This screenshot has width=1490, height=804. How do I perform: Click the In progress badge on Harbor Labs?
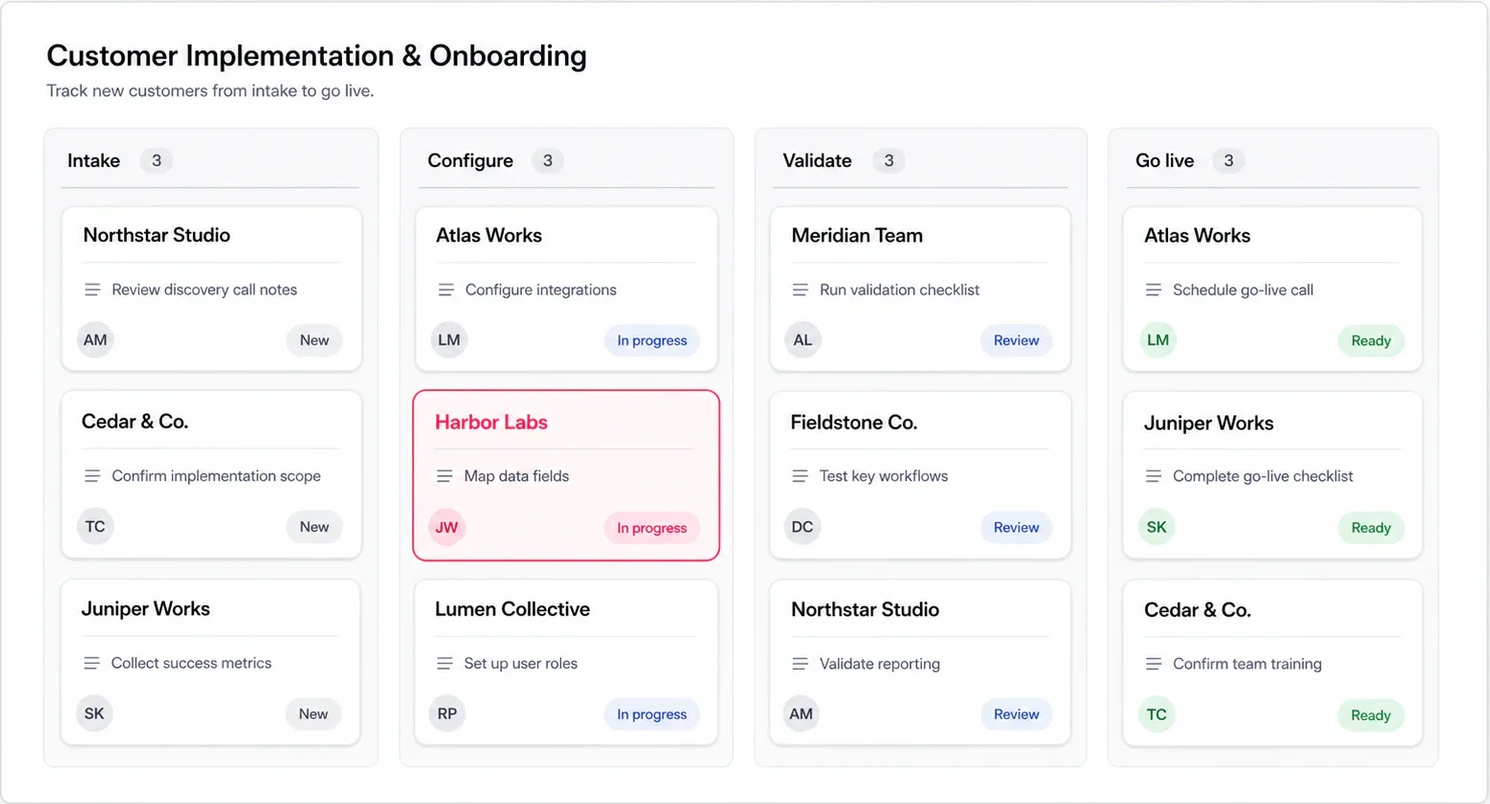652,528
